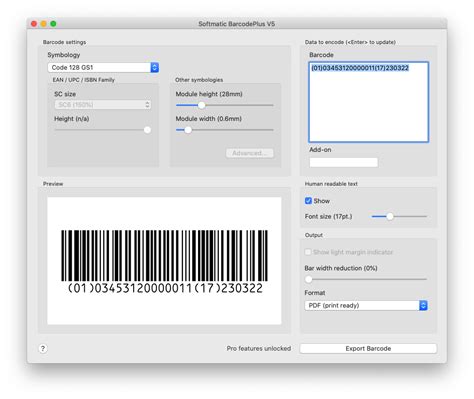Click into the Barcode data text area
Viewport: 474px width, 399px height.
[369, 102]
